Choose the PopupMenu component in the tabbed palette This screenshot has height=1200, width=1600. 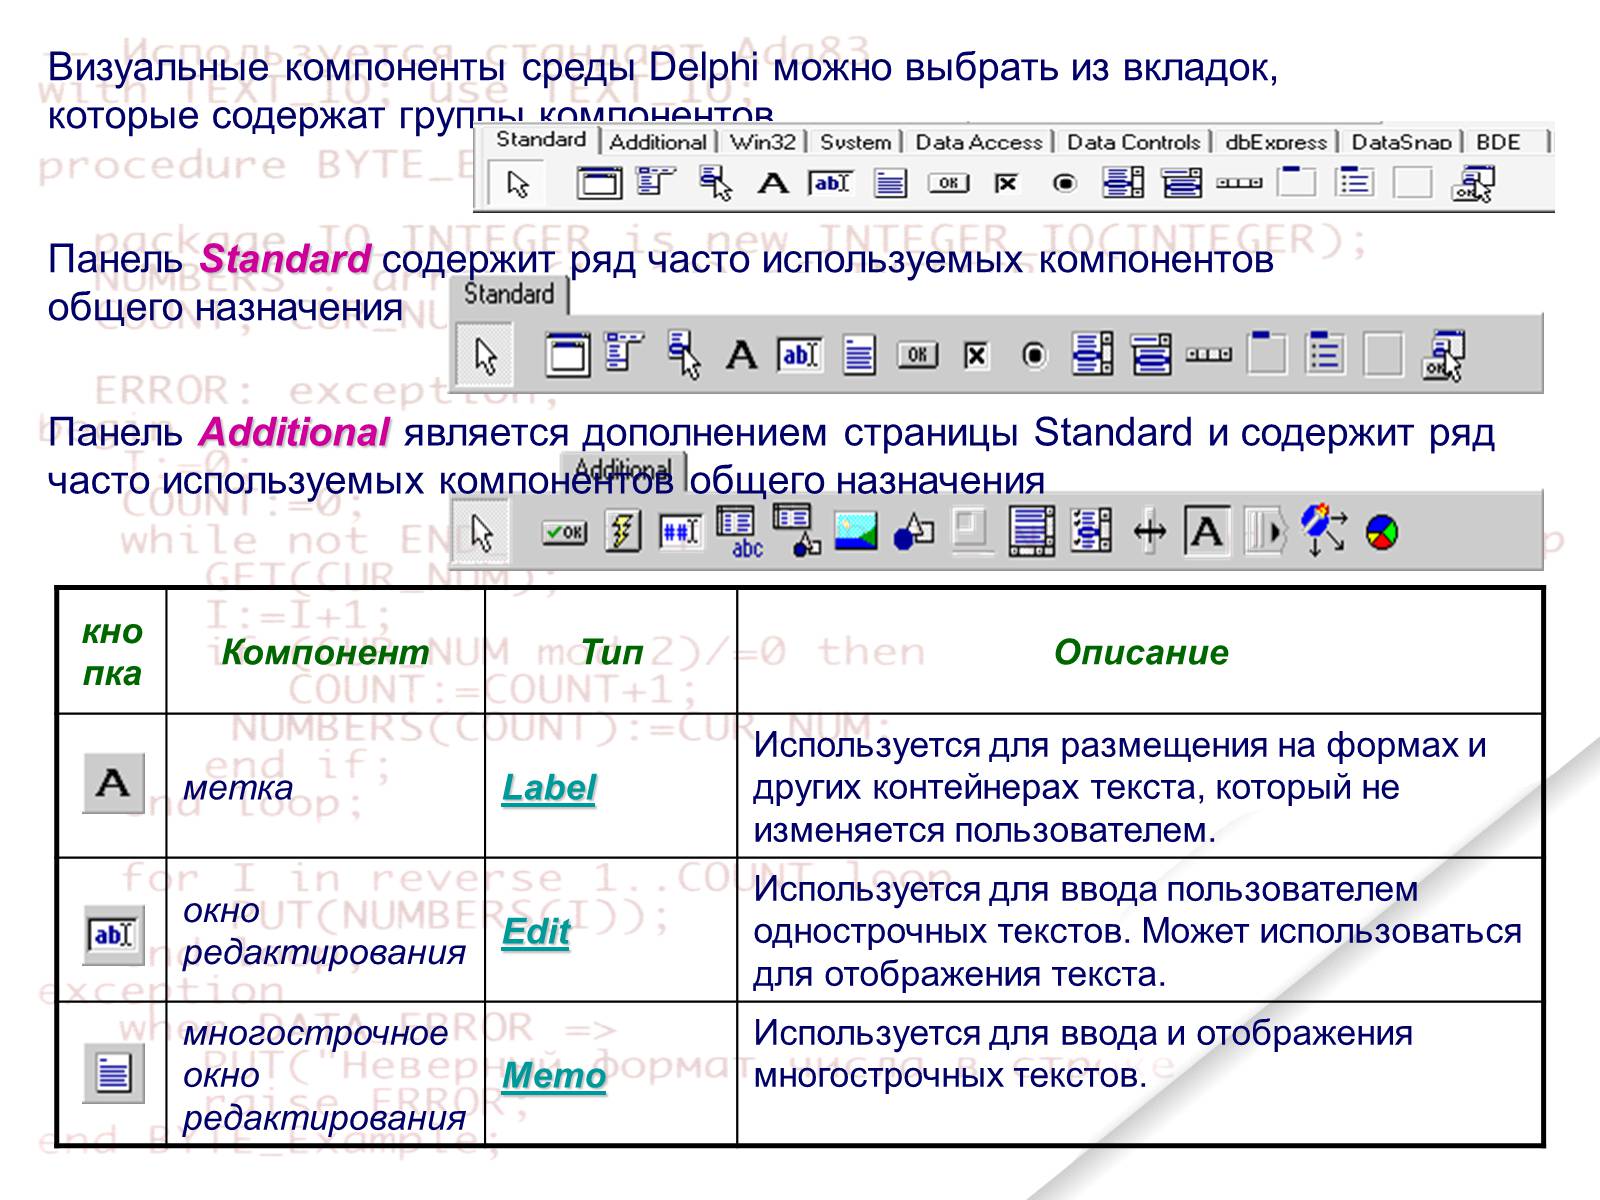pyautogui.click(x=715, y=183)
